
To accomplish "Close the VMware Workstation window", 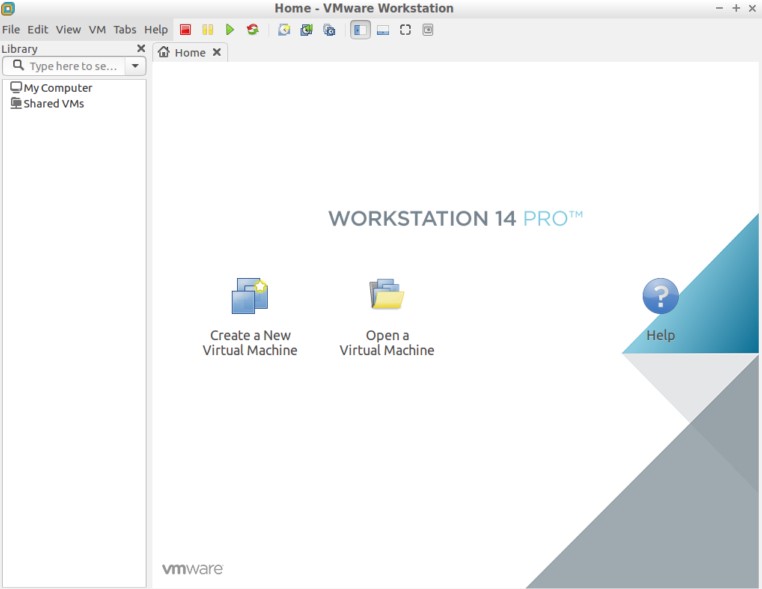I will pos(752,8).
